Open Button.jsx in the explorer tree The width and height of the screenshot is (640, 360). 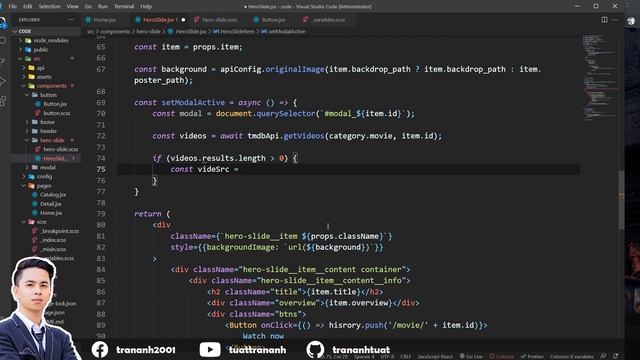46,104
